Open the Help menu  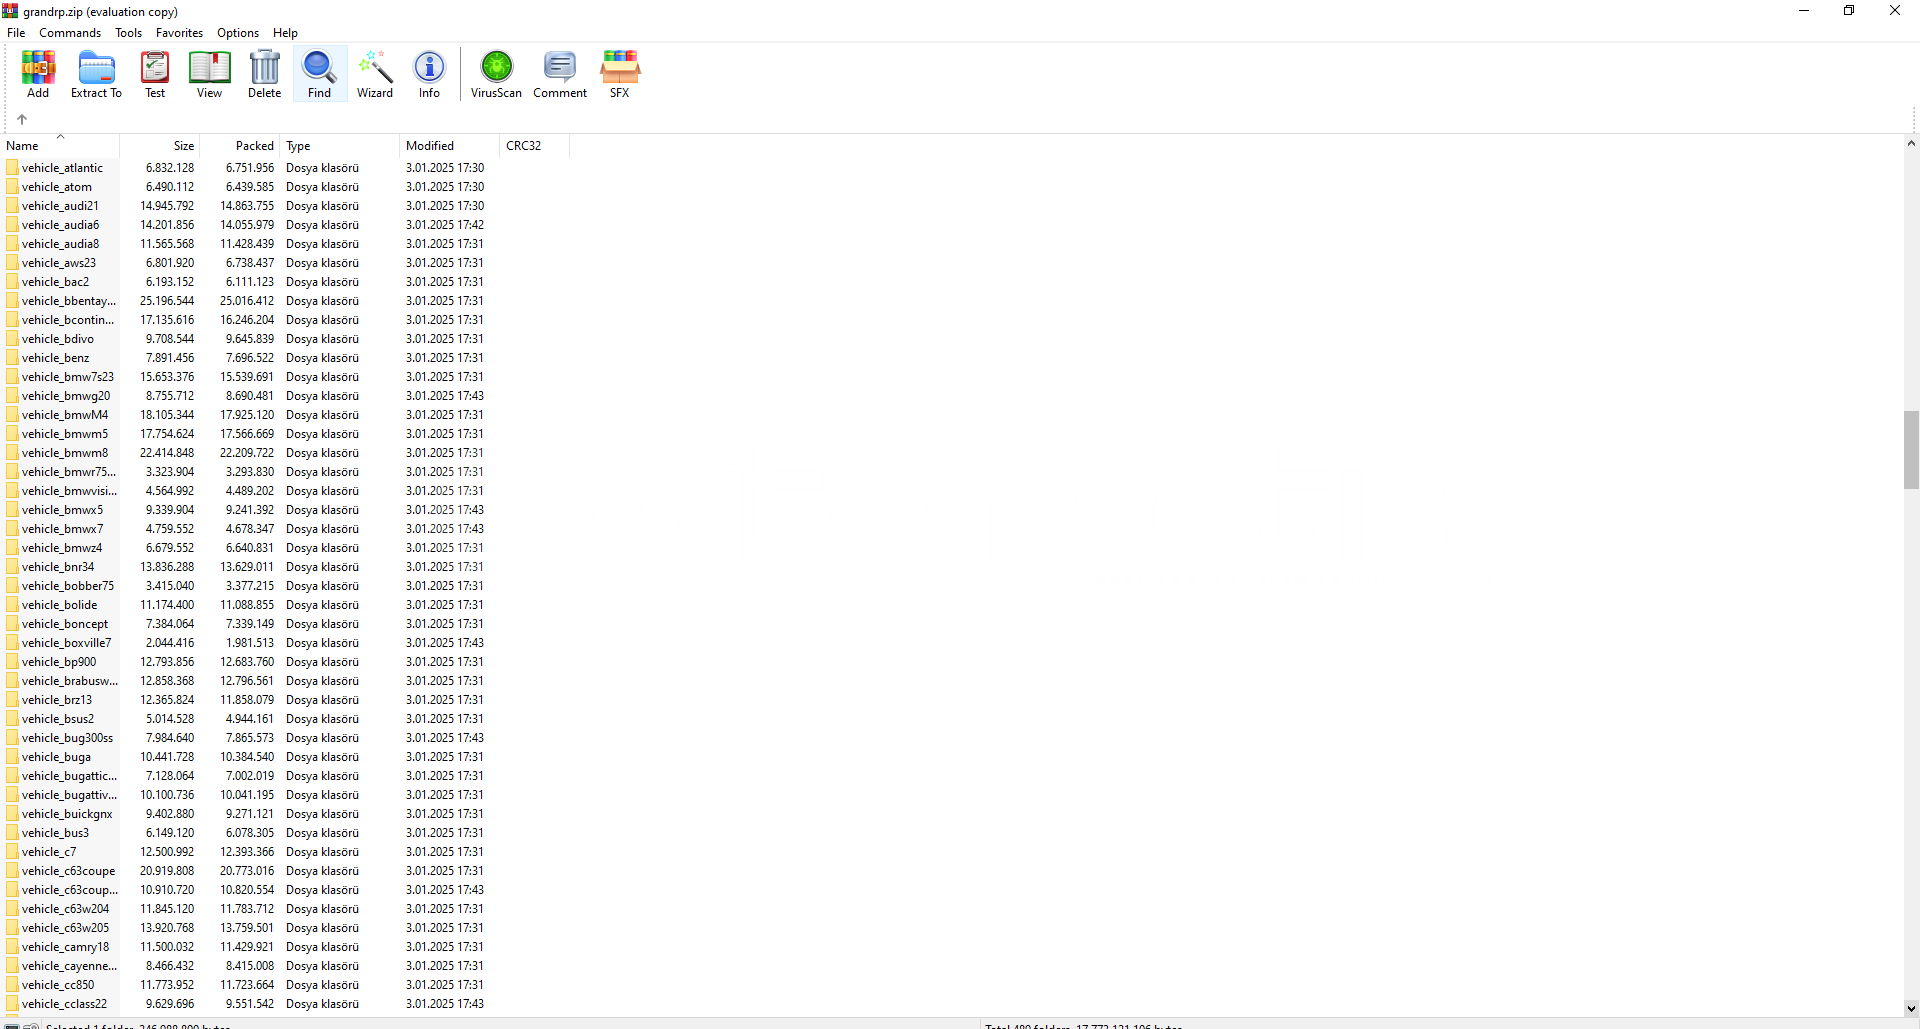click(x=285, y=33)
